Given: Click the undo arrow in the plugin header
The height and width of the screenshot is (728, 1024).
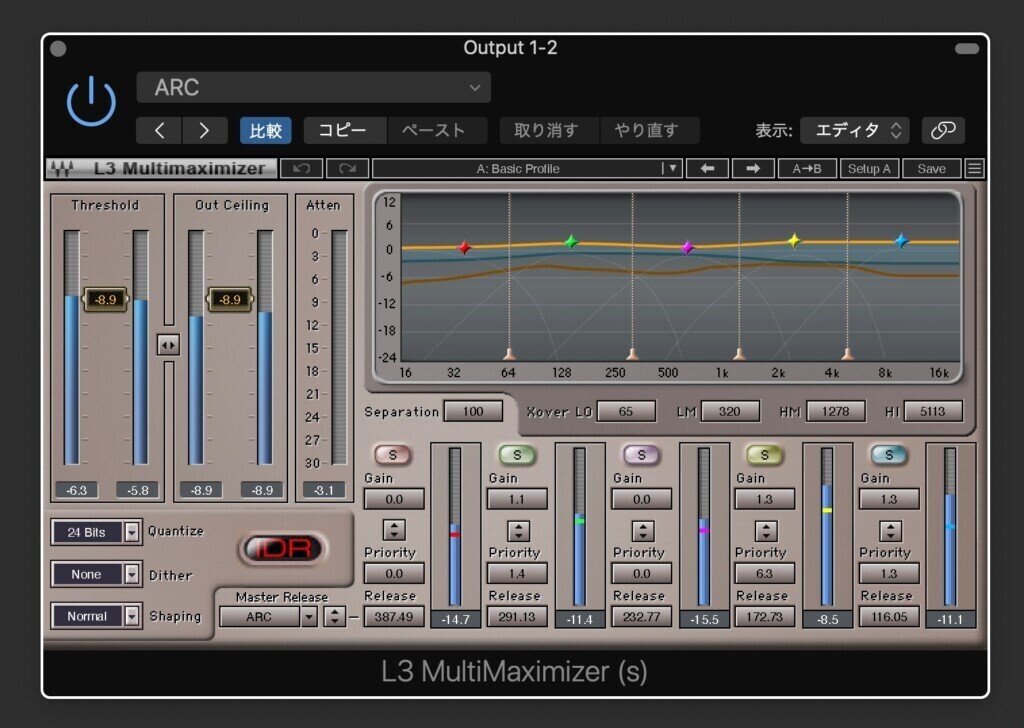Looking at the screenshot, I should tap(304, 168).
